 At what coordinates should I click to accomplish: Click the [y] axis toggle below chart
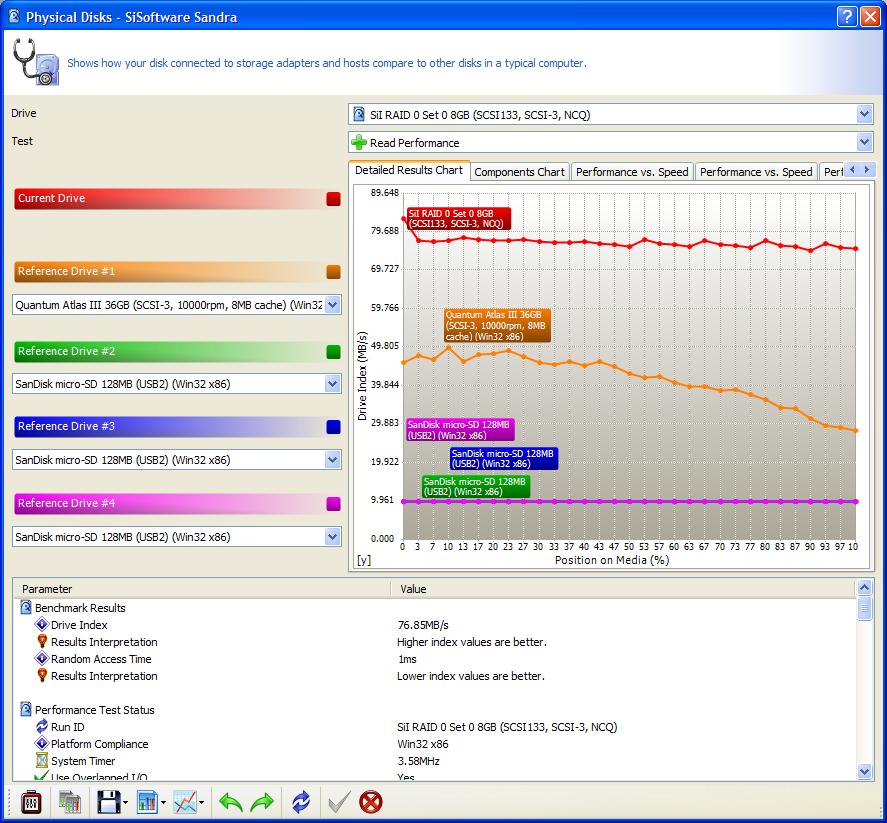click(364, 560)
